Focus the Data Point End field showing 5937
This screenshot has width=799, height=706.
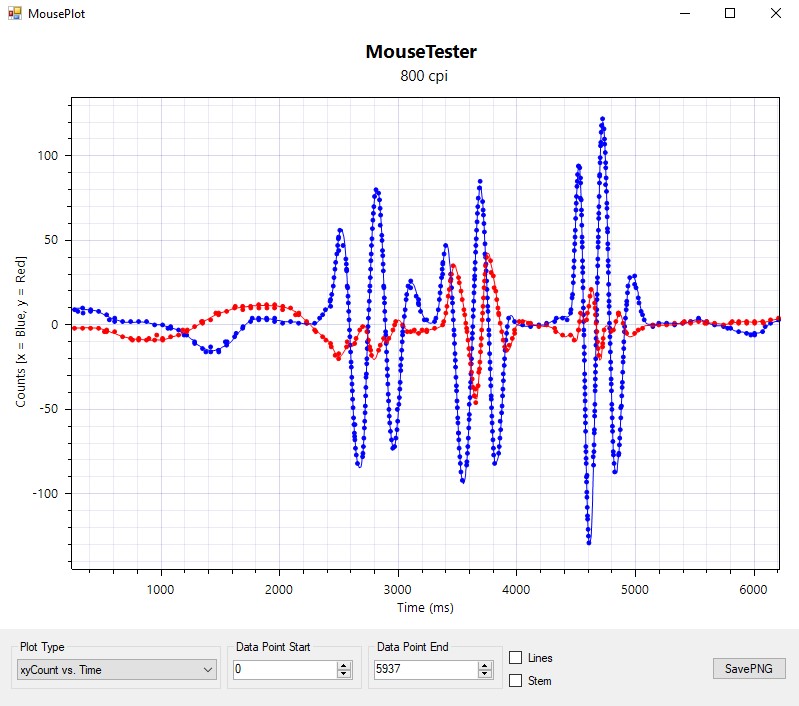click(x=425, y=670)
